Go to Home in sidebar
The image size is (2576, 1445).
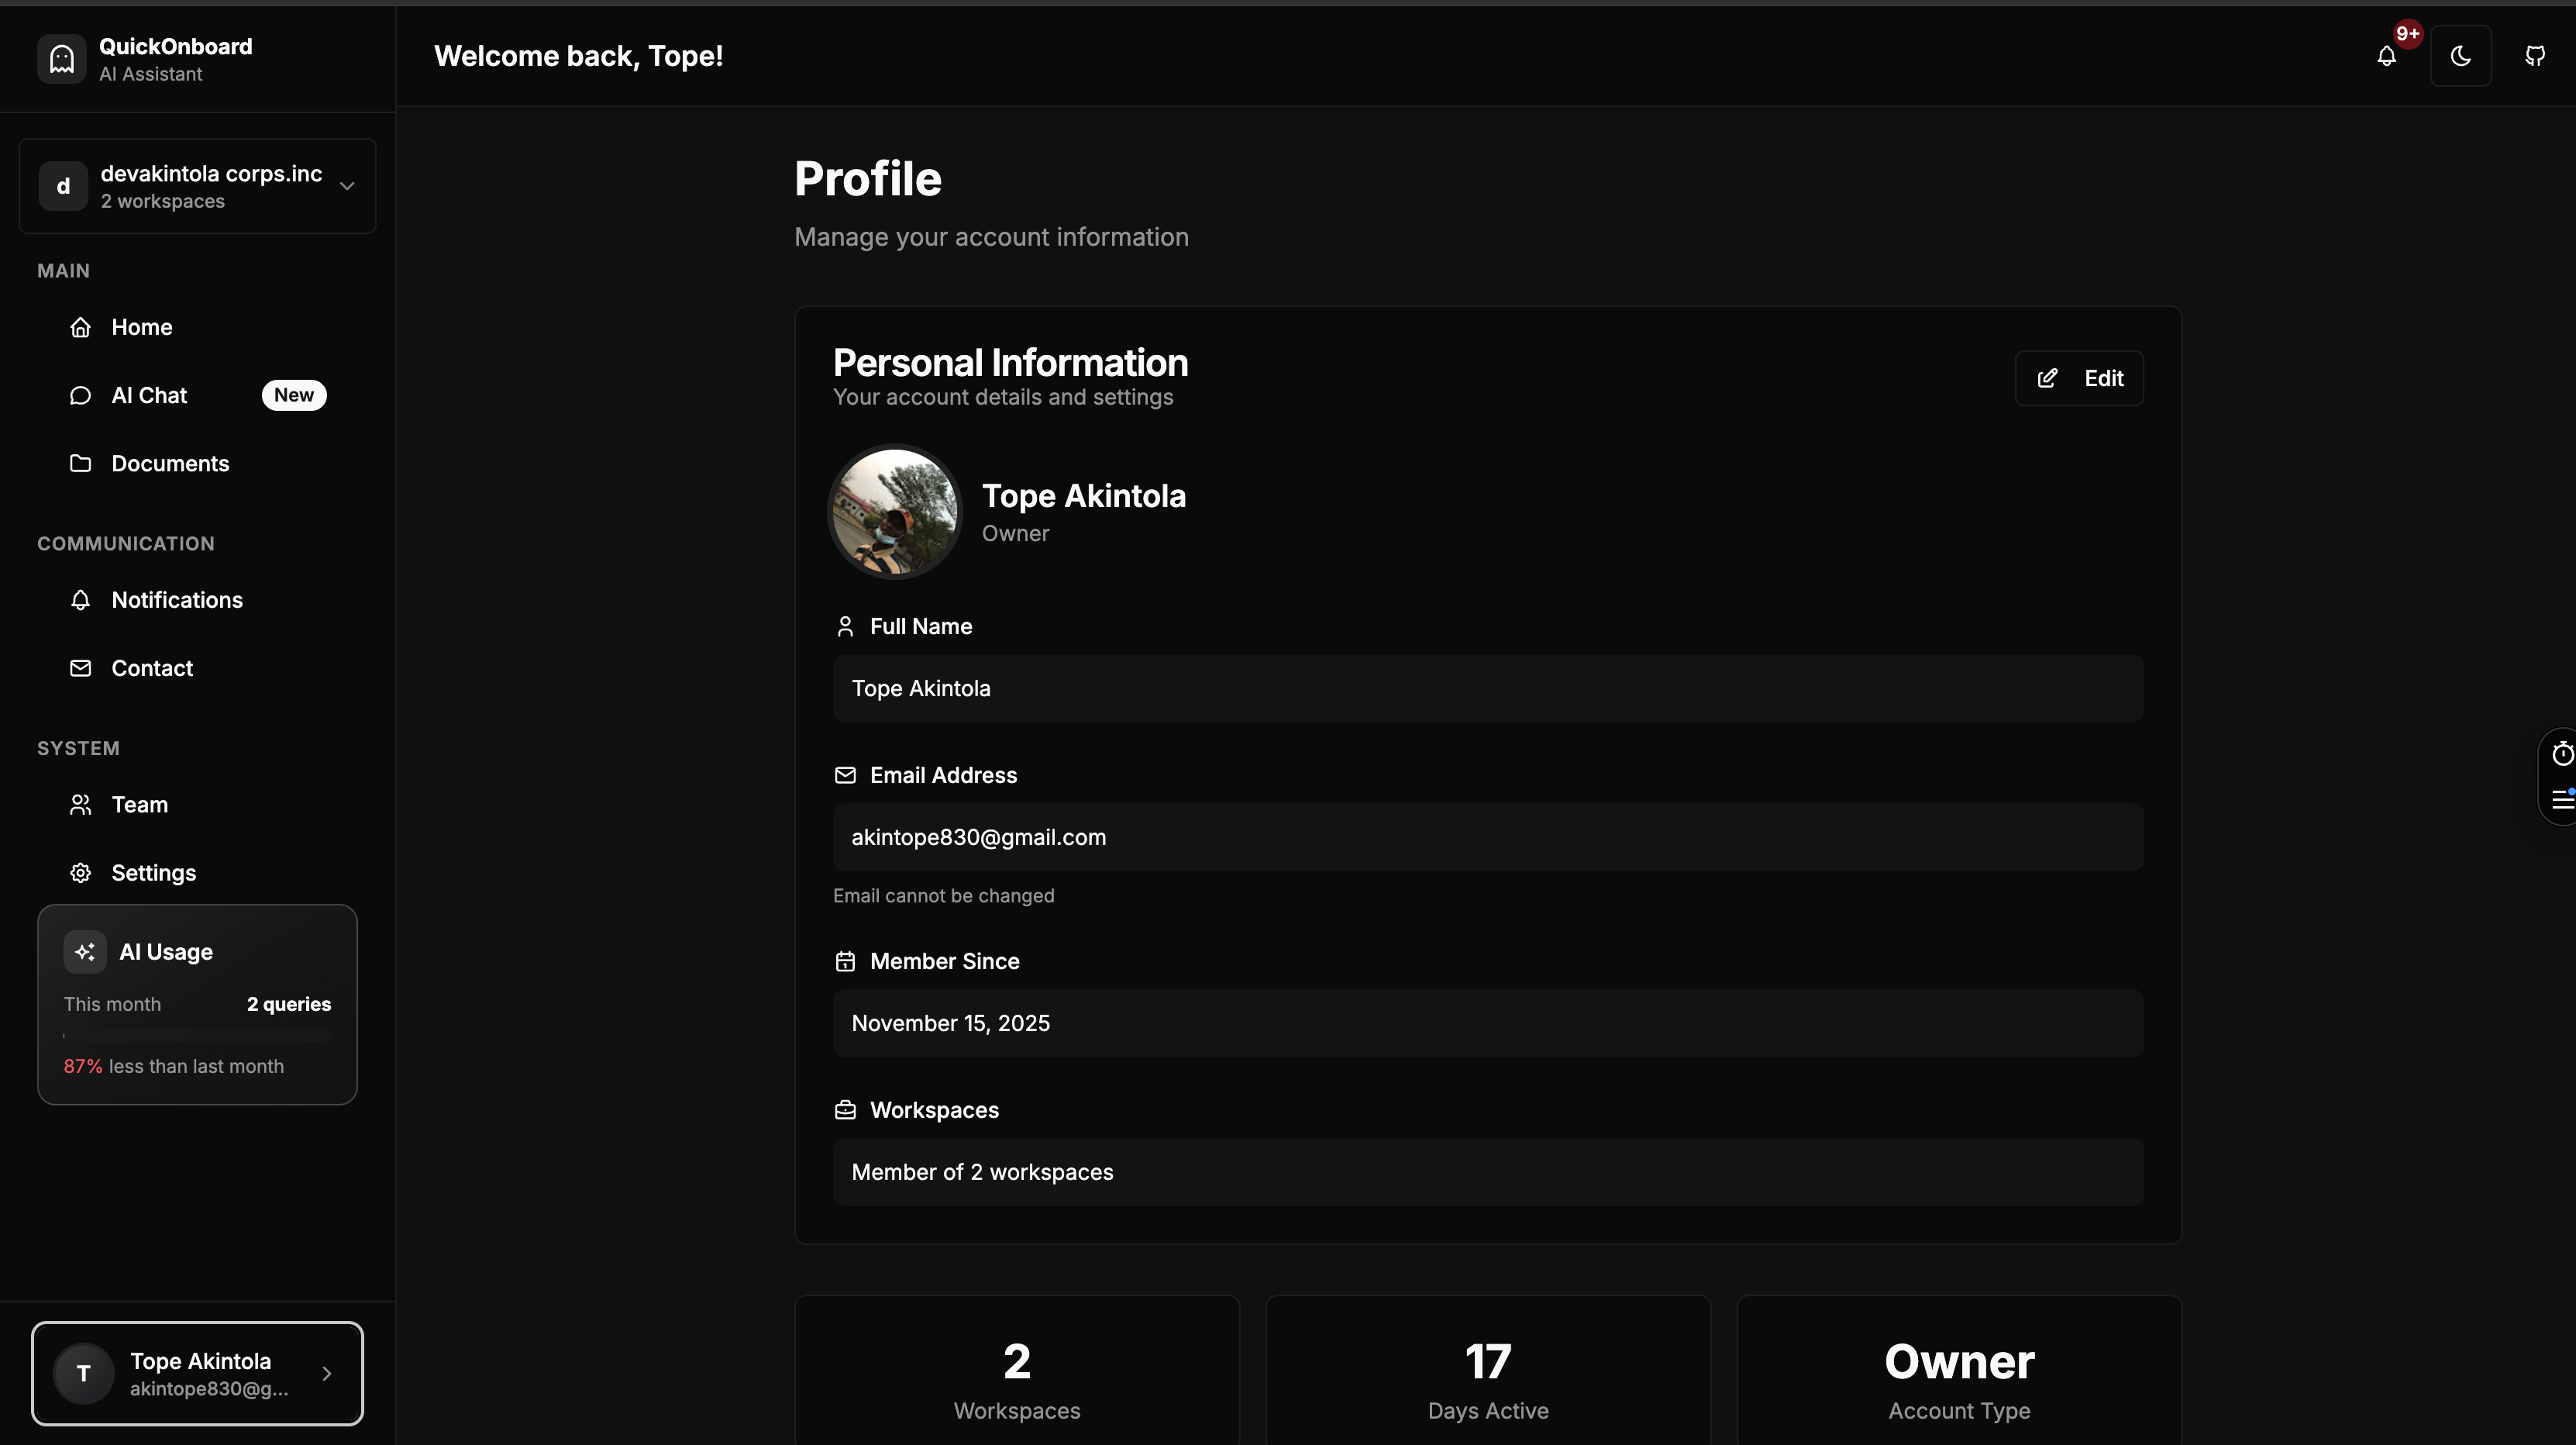[142, 327]
